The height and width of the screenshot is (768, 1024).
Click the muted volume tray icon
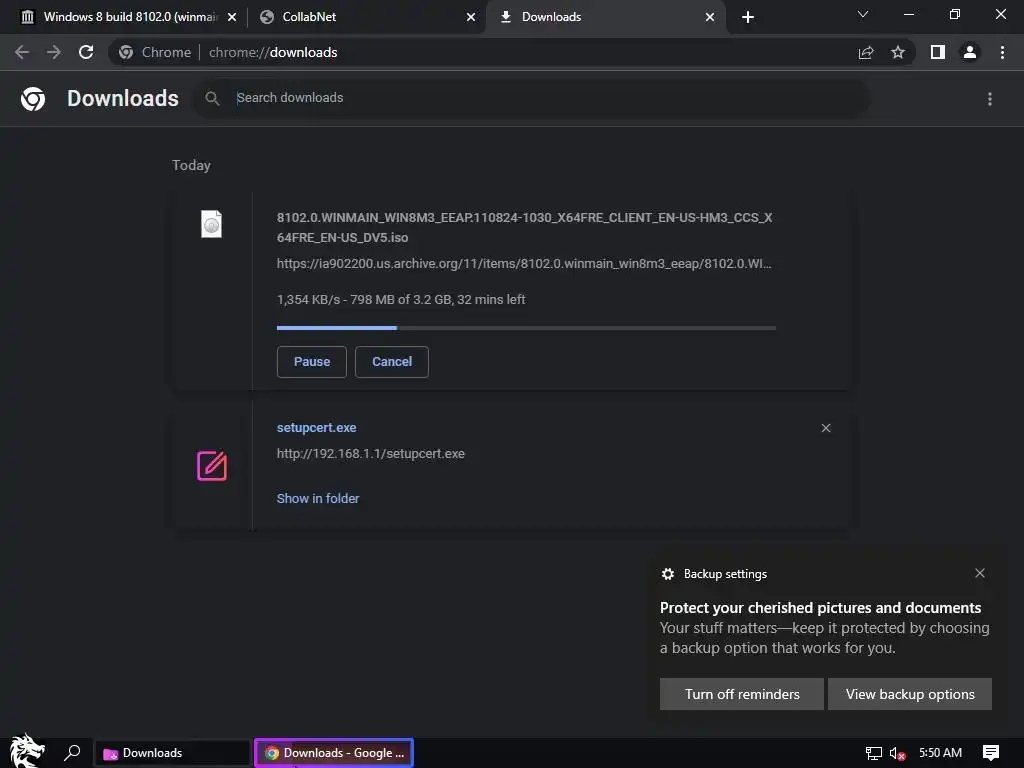click(898, 754)
